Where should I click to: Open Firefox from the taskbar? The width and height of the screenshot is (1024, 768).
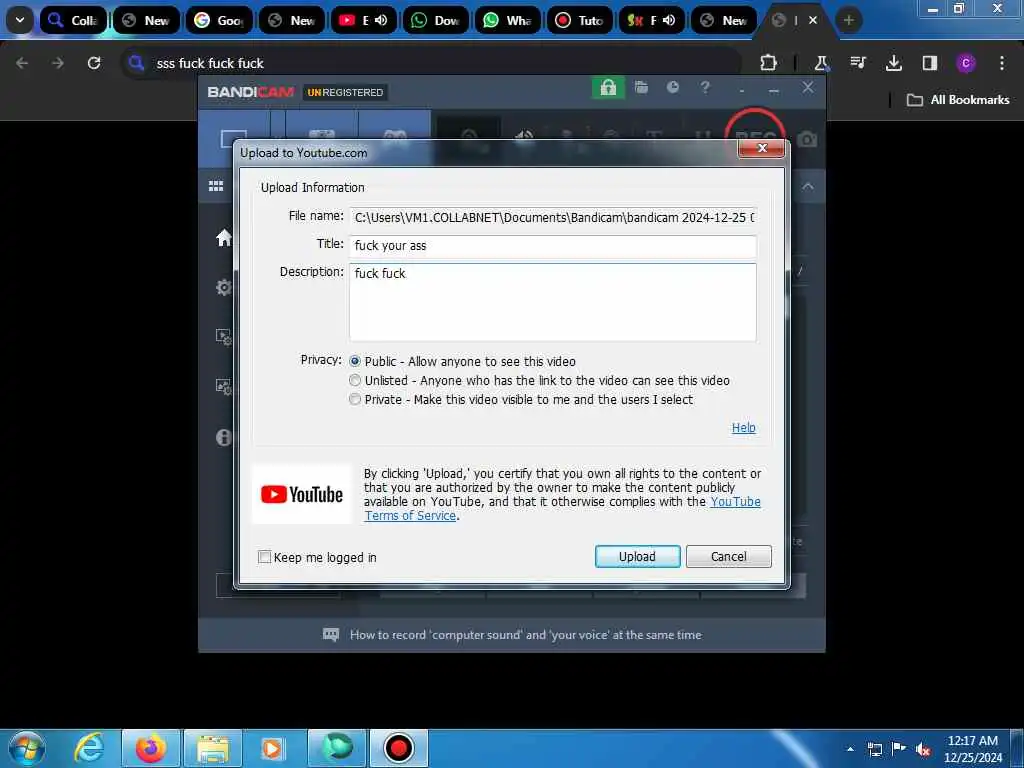tap(150, 748)
